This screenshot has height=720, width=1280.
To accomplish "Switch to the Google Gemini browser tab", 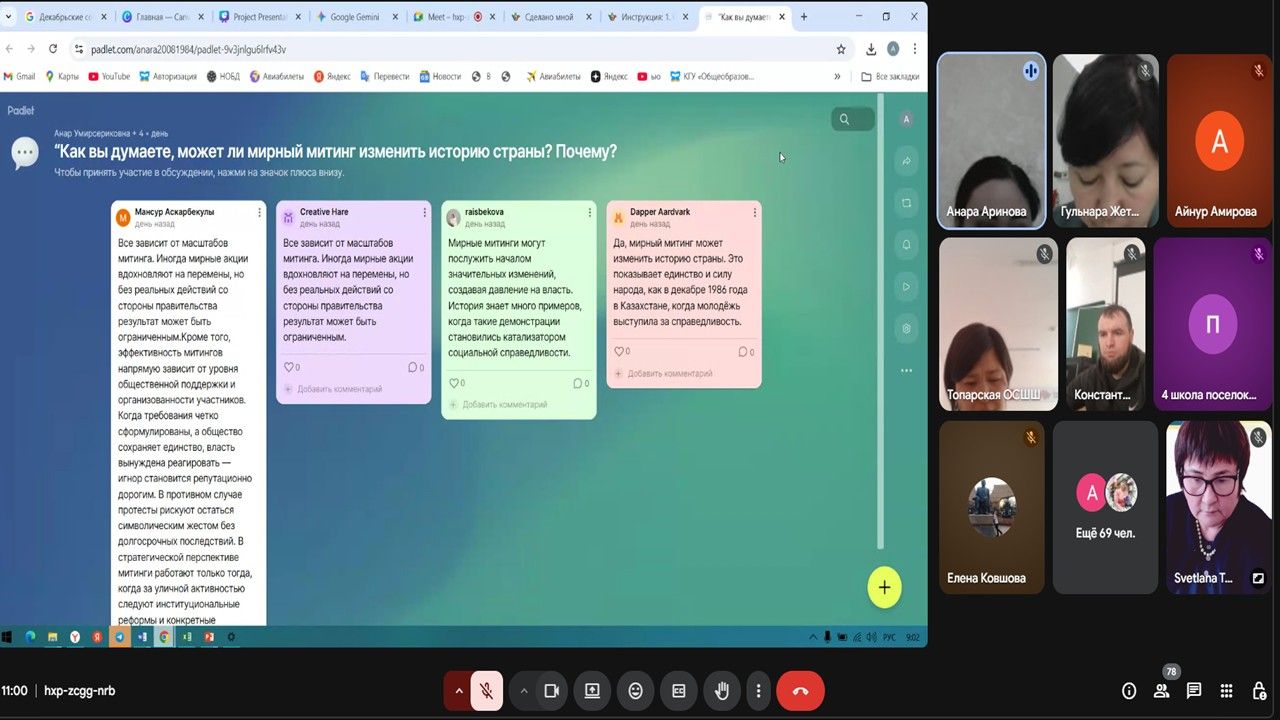I will click(x=355, y=17).
